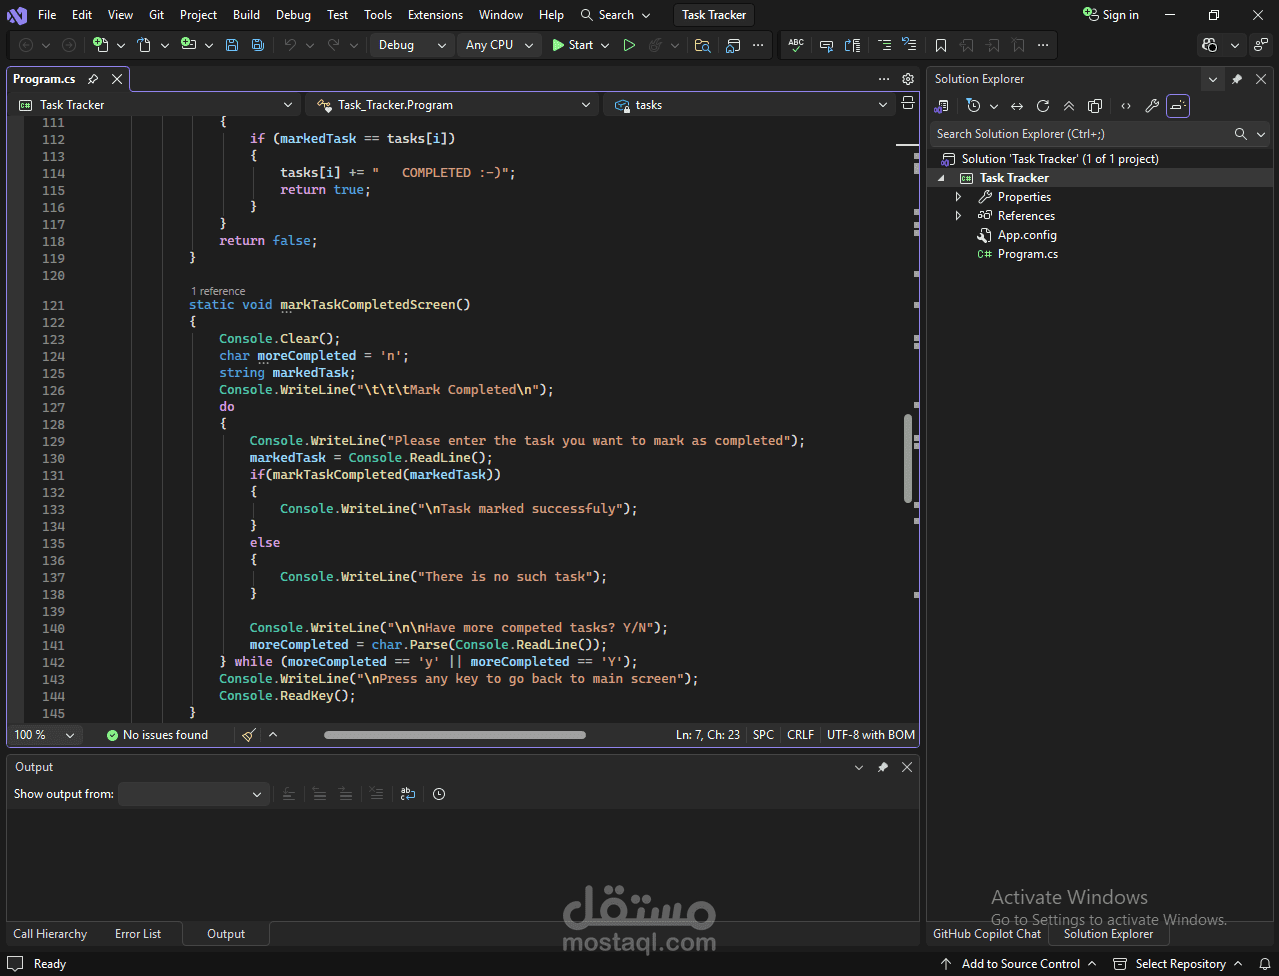This screenshot has width=1279, height=976.
Task: Open Properties via the wrench icon
Action: coord(1152,106)
